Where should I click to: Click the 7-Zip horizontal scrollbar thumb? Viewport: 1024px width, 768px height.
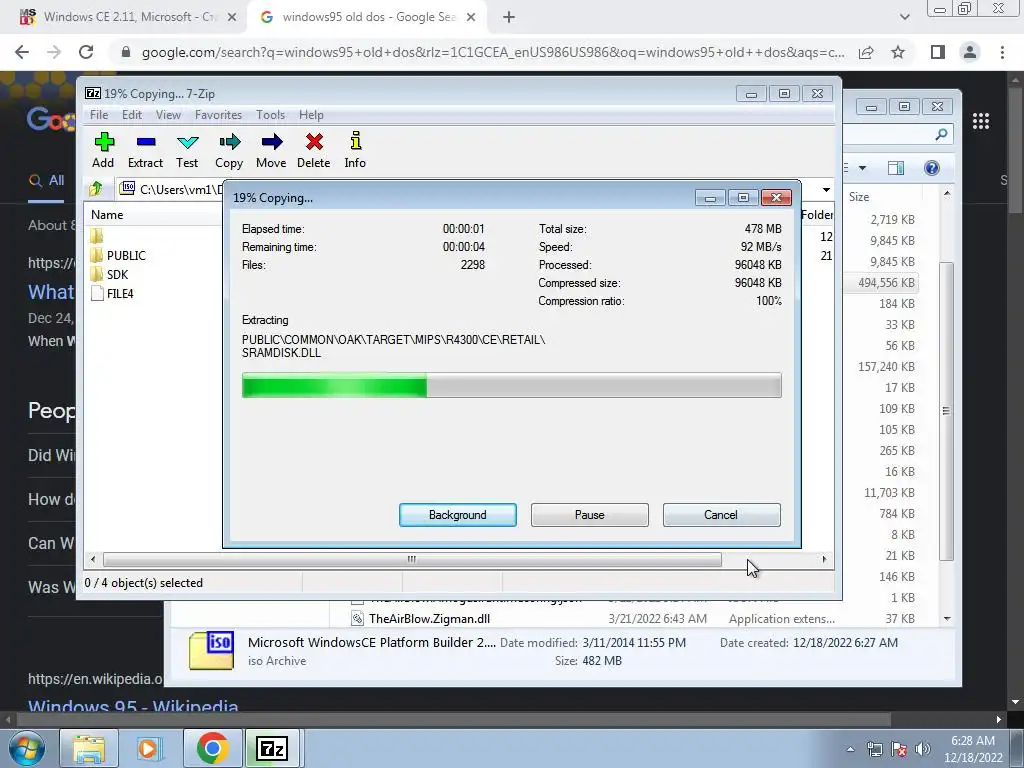coord(412,560)
